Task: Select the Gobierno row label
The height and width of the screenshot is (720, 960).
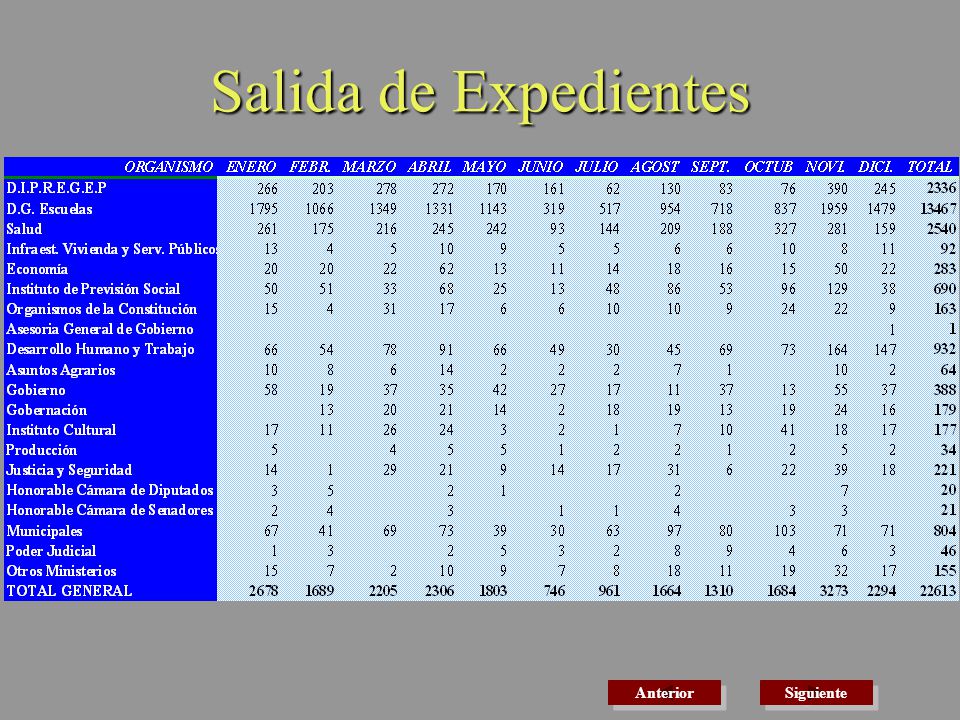Action: [36, 390]
